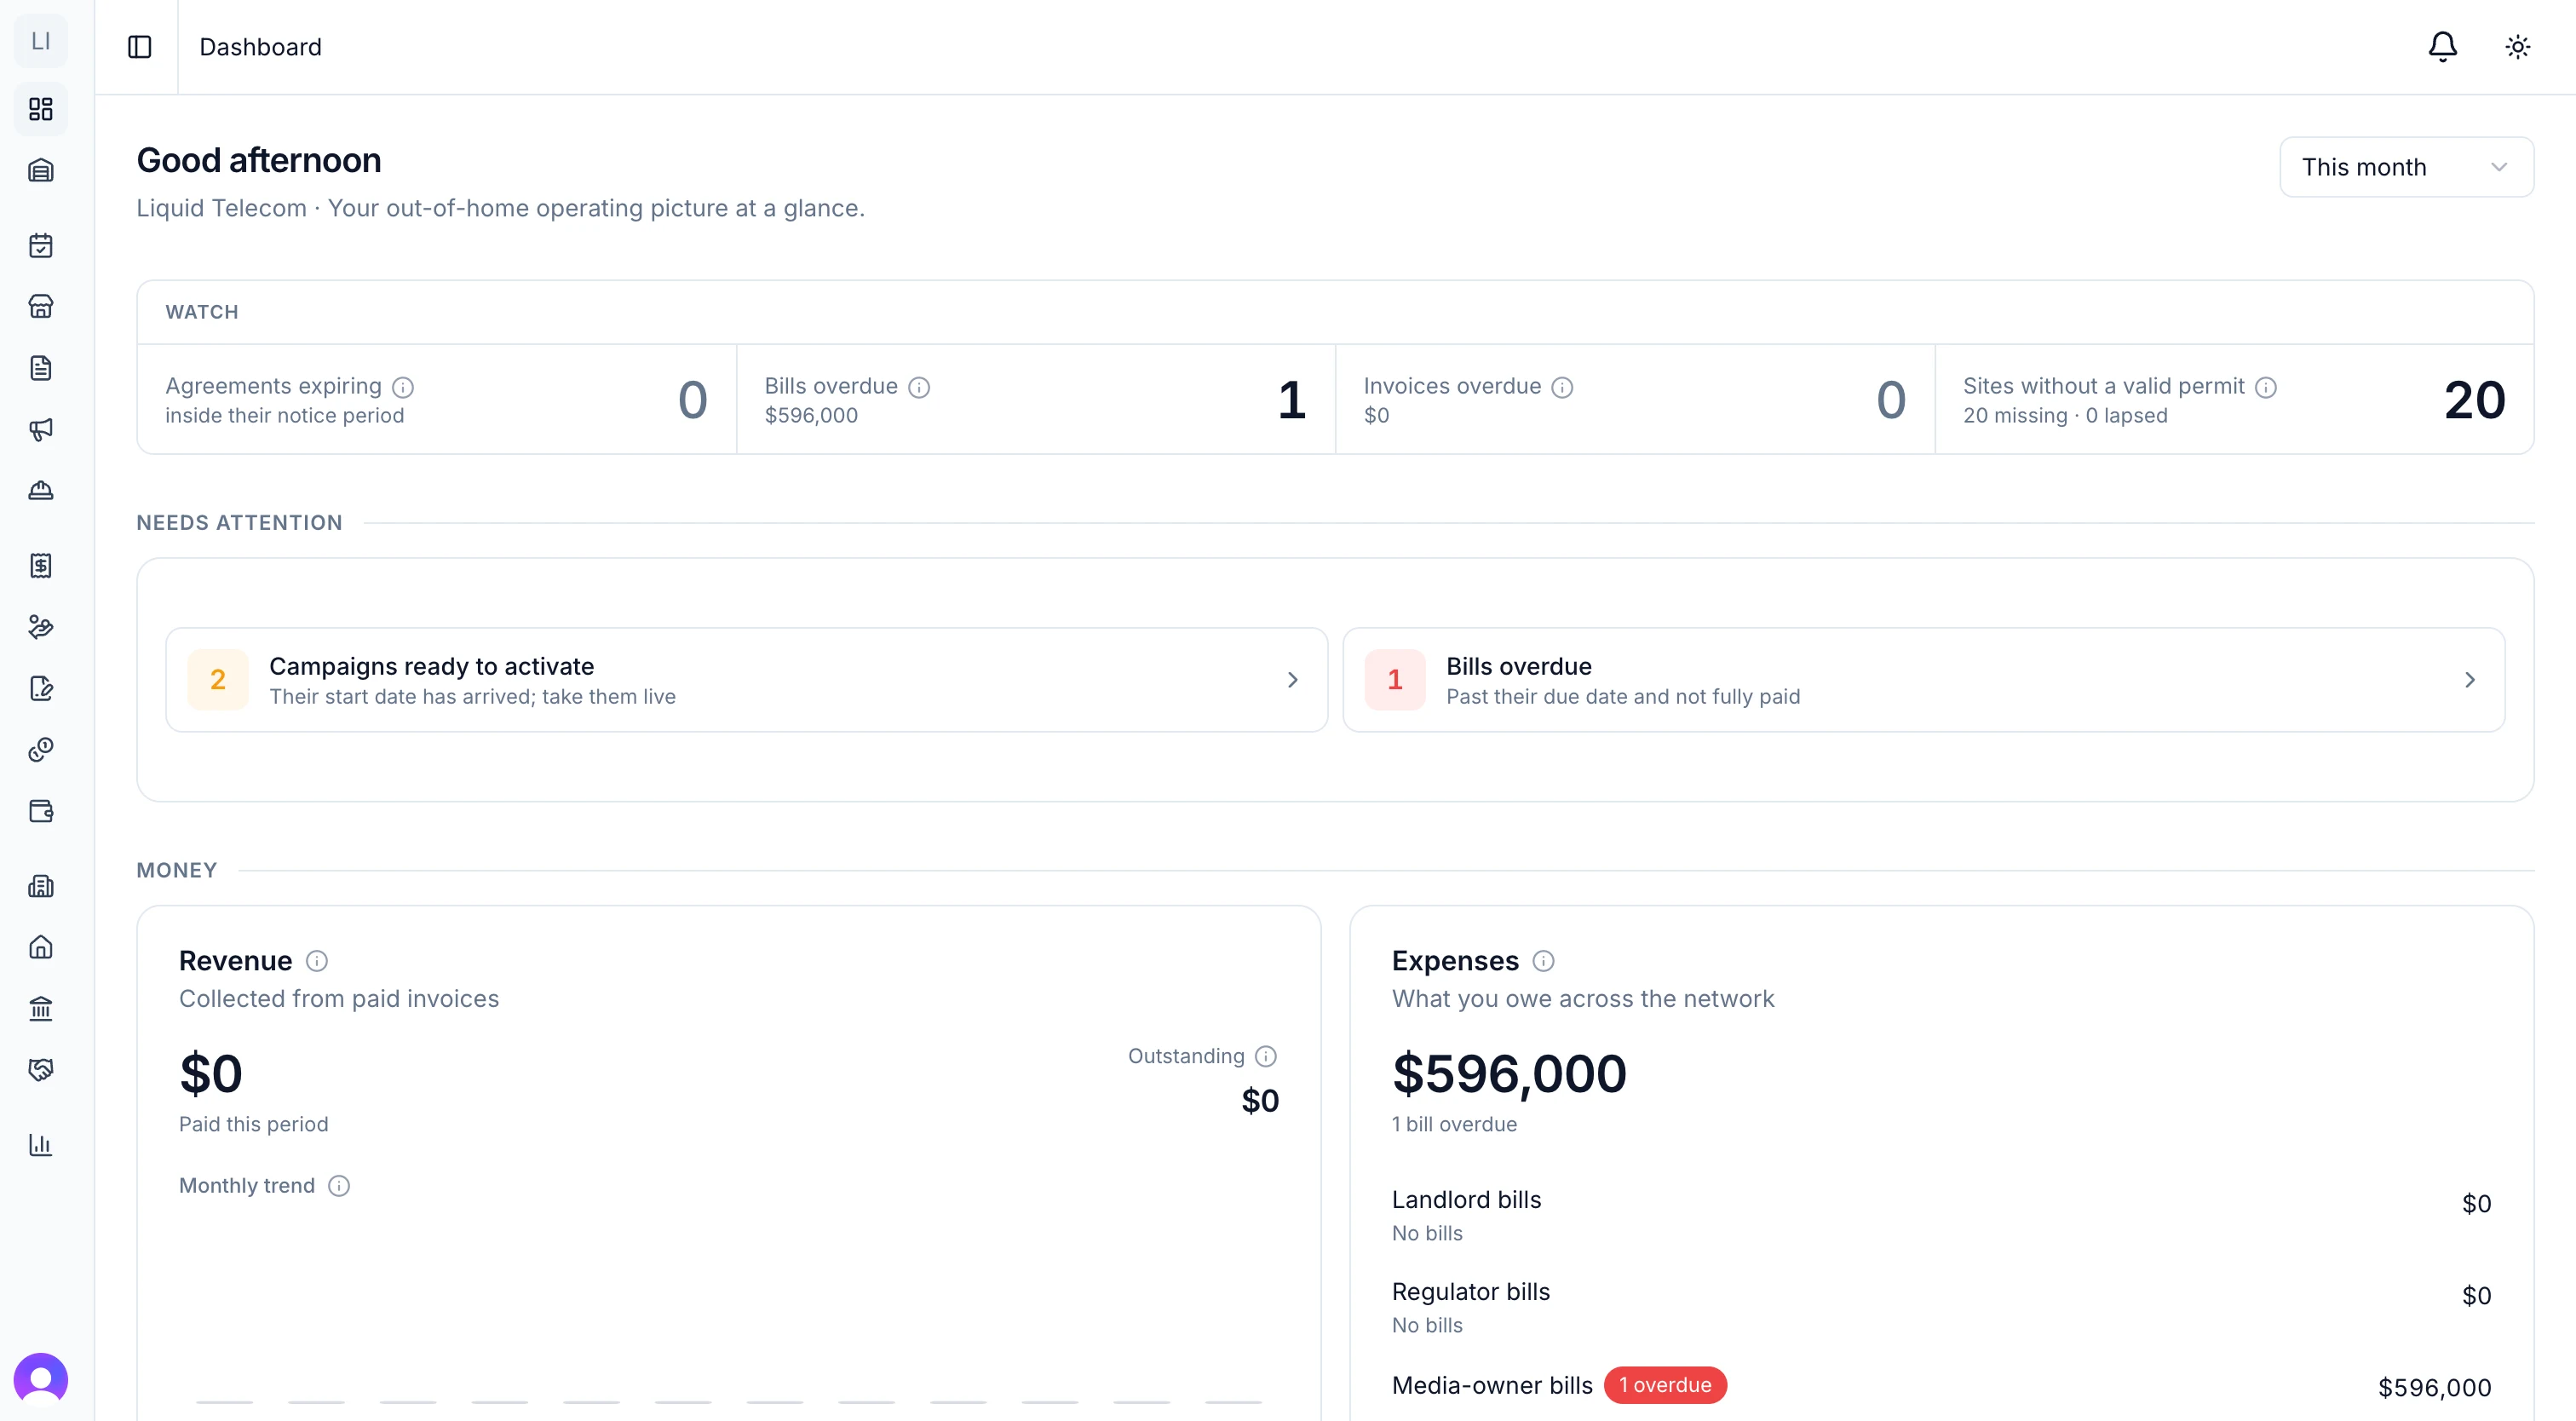This screenshot has height=1421, width=2576.
Task: Open the bar chart reports icon
Action: [x=41, y=1145]
